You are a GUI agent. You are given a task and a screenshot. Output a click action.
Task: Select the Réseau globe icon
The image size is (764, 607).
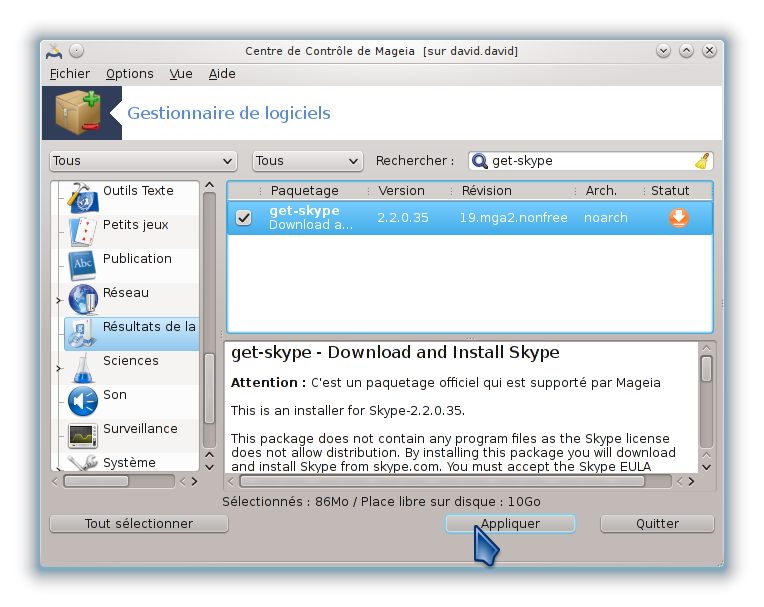click(x=83, y=299)
